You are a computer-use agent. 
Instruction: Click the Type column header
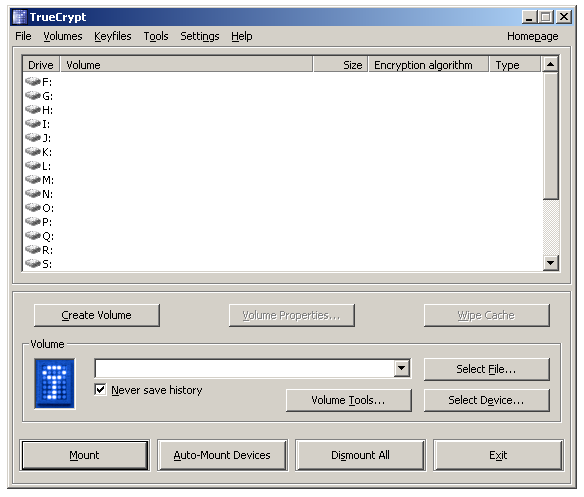515,64
